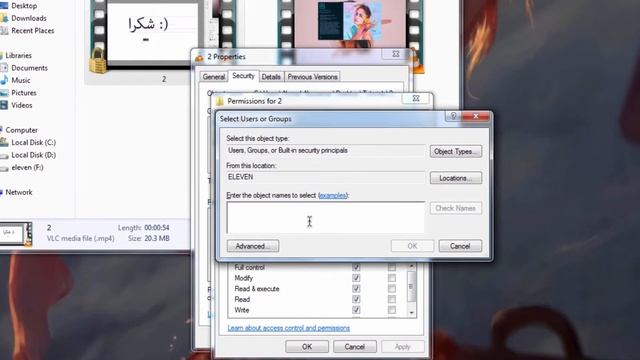Click the folder icon in Permissions title bar
Image resolution: width=640 pixels, height=360 pixels.
pyautogui.click(x=220, y=101)
